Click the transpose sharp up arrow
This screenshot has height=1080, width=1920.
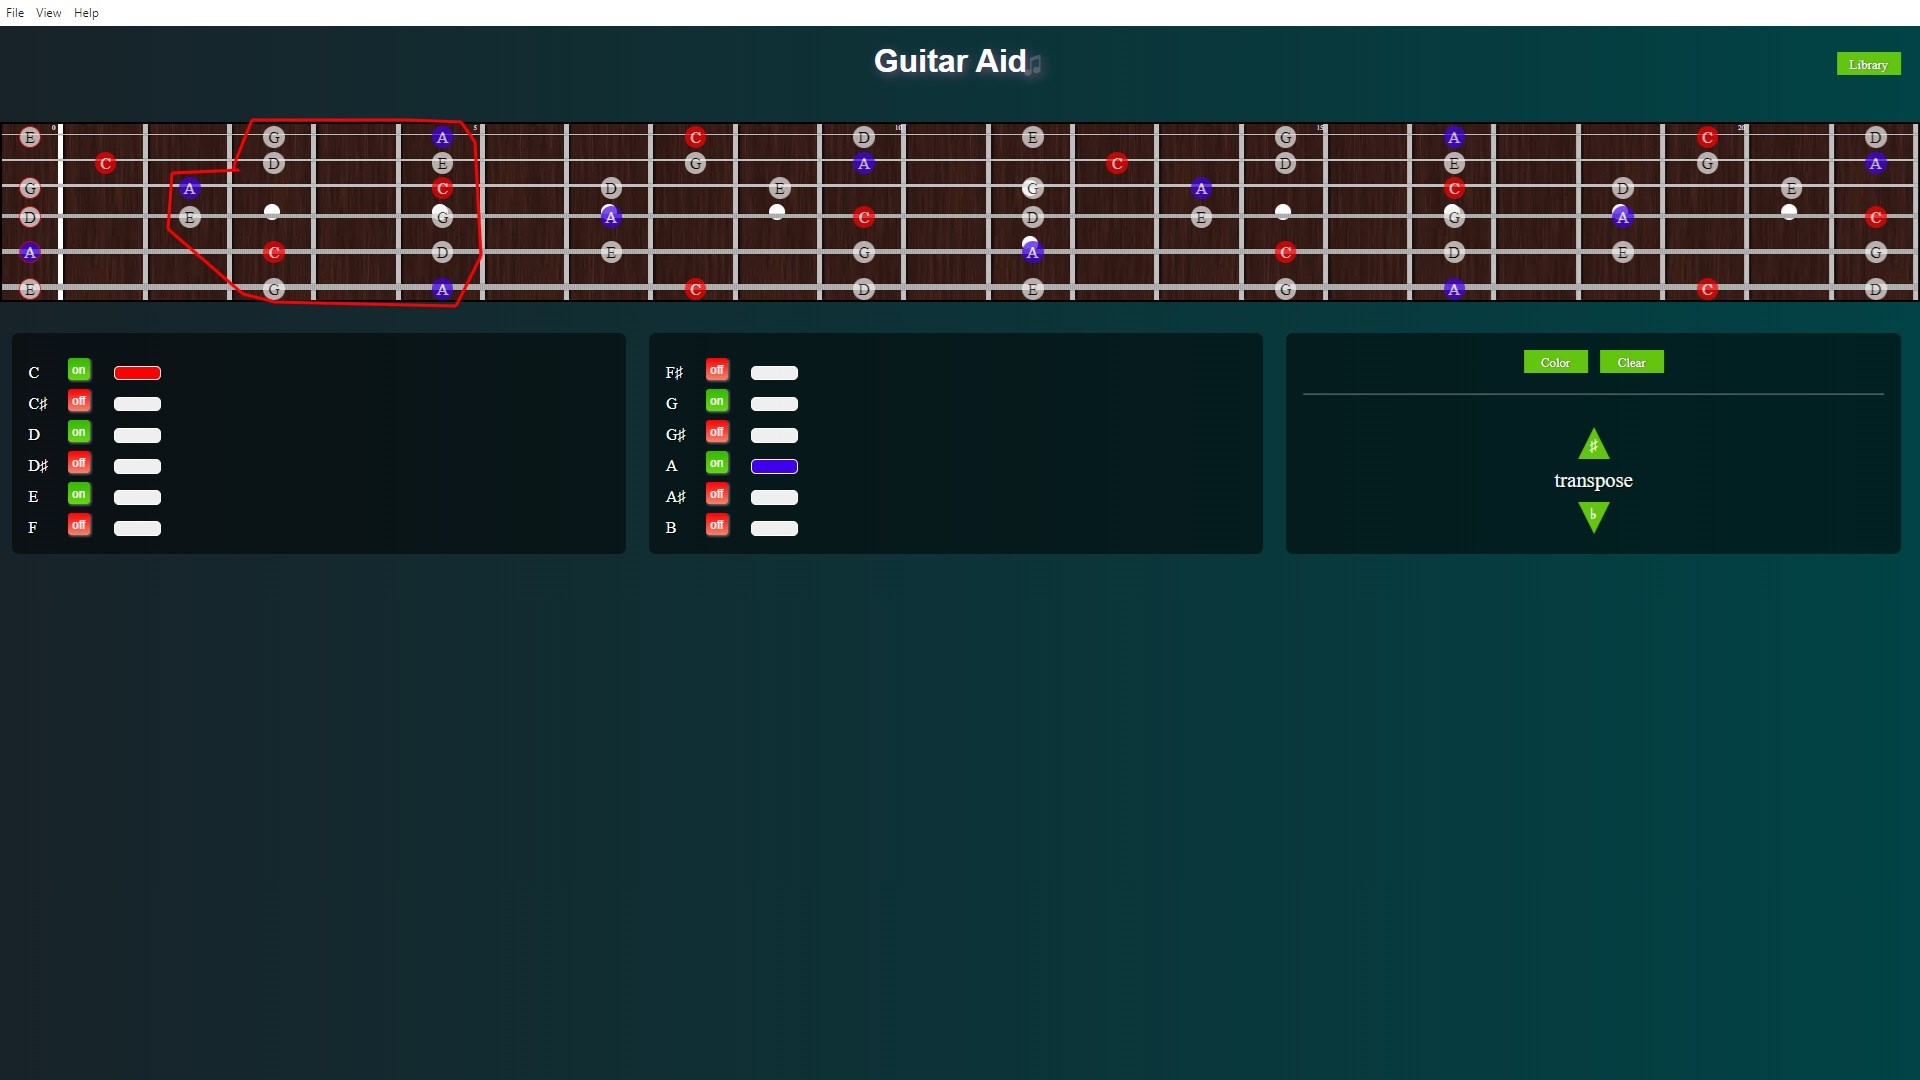point(1593,445)
